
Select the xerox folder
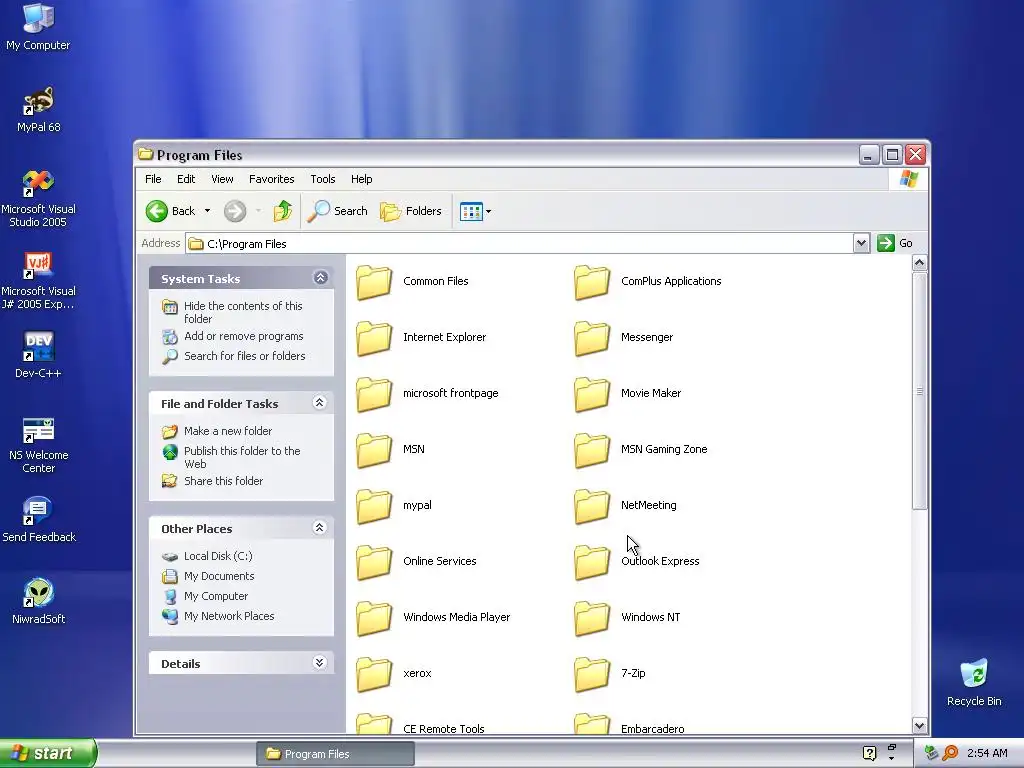394,674
